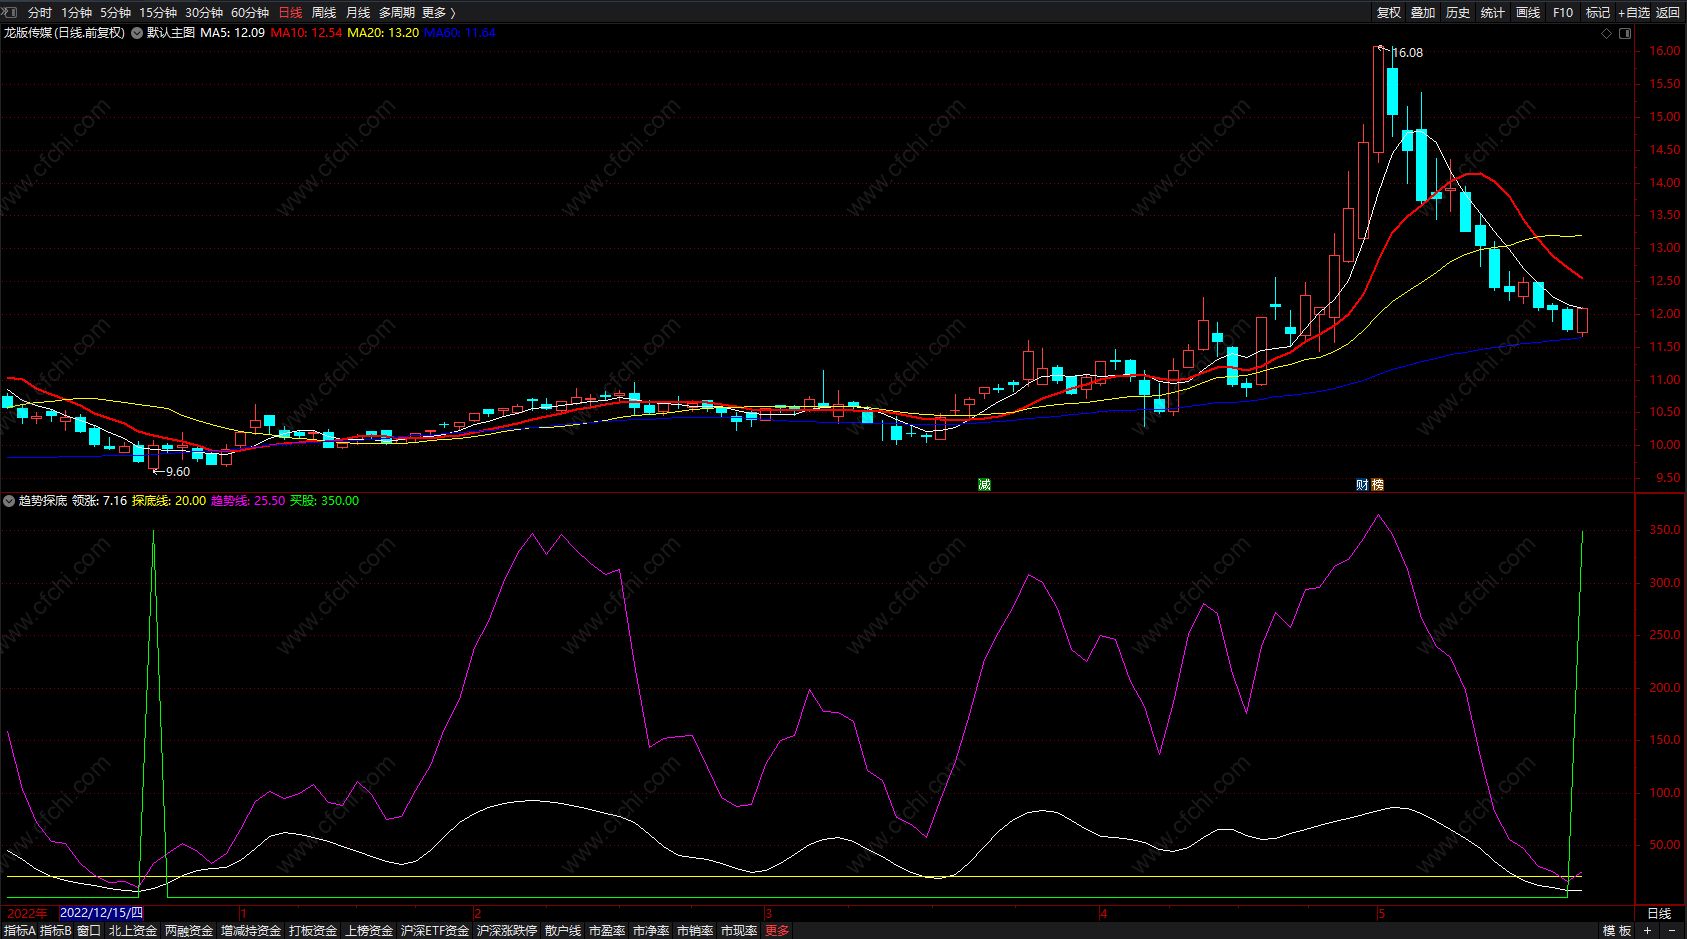
Task: Select the 15分钟 period
Action: tap(158, 13)
